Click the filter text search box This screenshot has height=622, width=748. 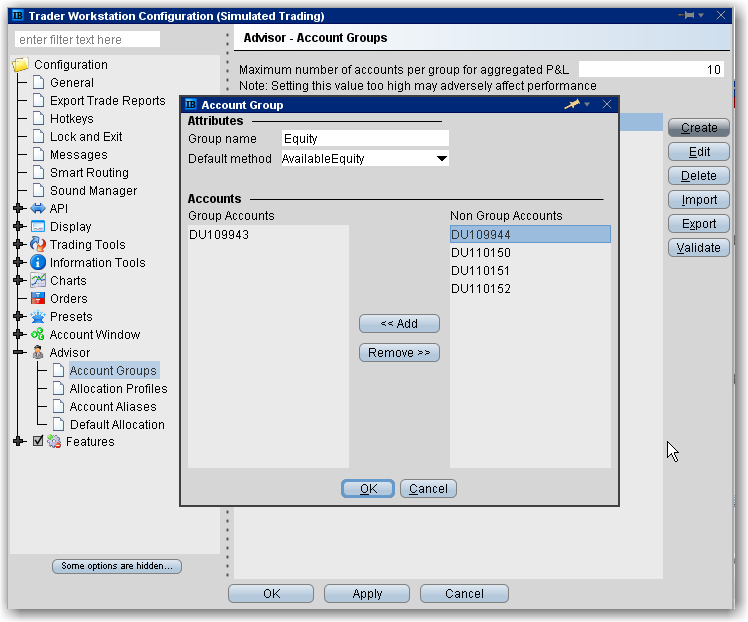[x=88, y=40]
